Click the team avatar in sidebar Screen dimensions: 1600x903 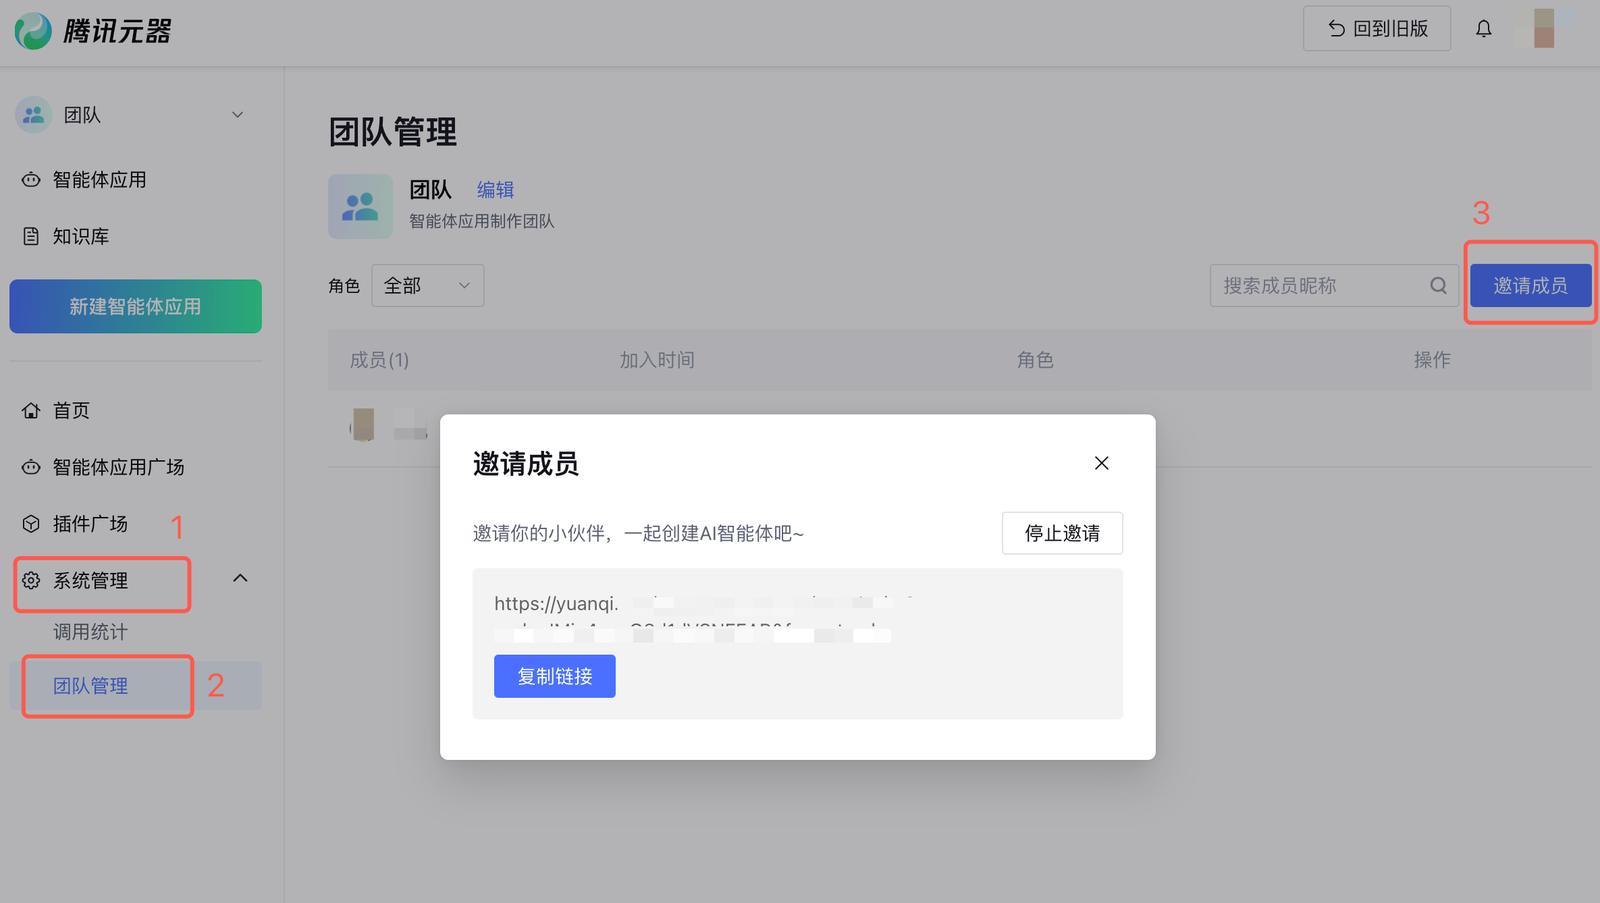pos(34,115)
